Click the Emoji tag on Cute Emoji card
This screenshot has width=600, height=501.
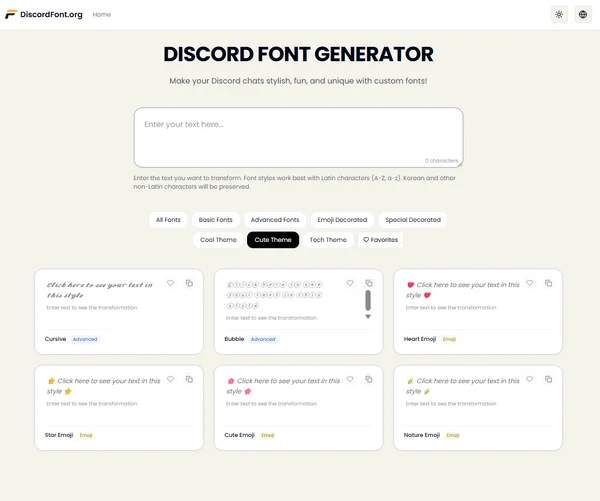[x=267, y=435]
